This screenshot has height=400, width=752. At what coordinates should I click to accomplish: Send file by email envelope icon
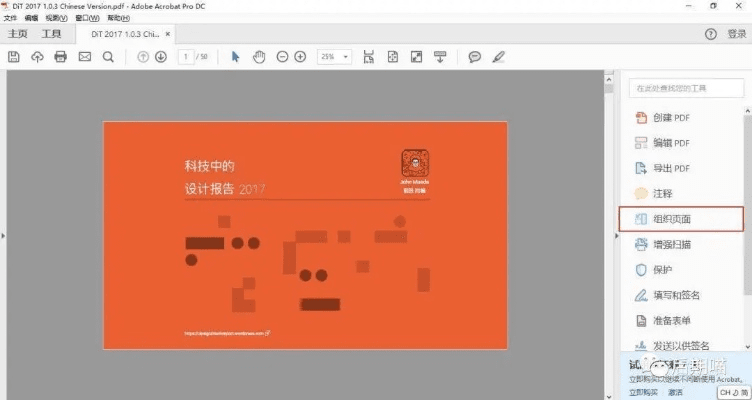[84, 57]
